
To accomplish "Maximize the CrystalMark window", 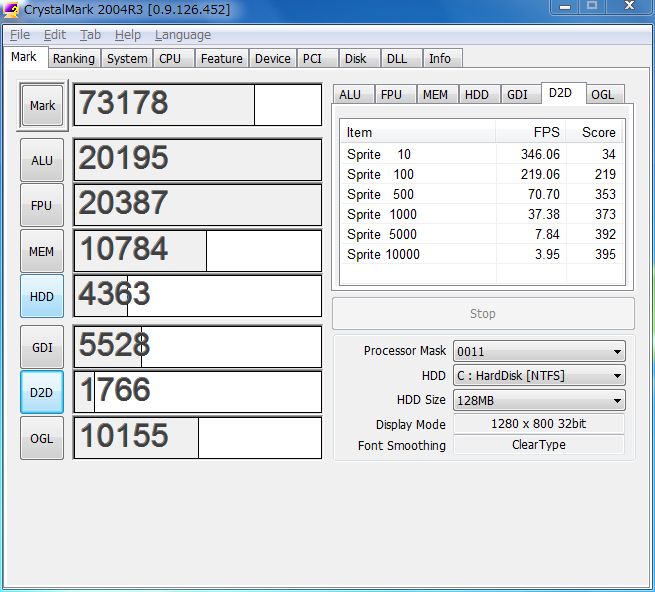I will (x=592, y=6).
